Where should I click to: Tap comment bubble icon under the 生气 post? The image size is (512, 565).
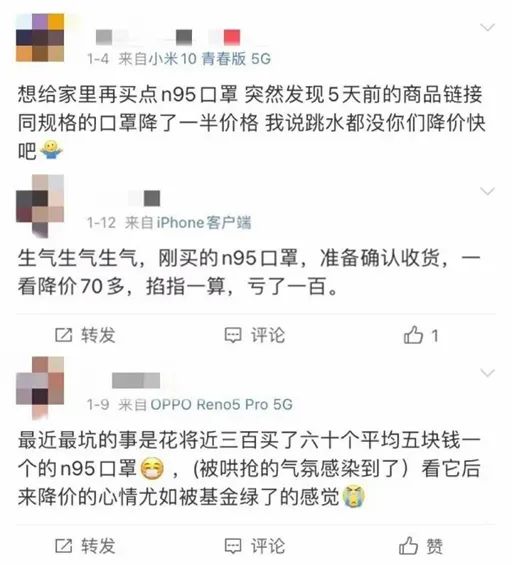click(233, 335)
